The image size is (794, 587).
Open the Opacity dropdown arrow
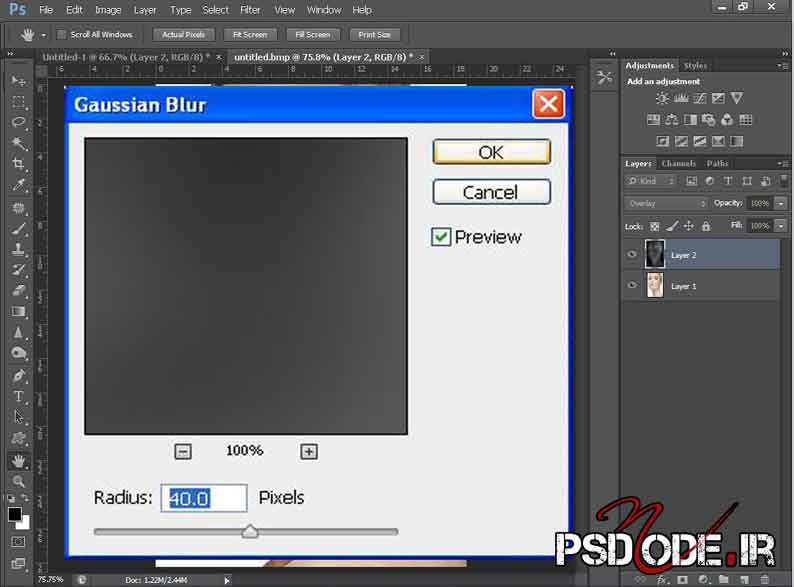[781, 203]
